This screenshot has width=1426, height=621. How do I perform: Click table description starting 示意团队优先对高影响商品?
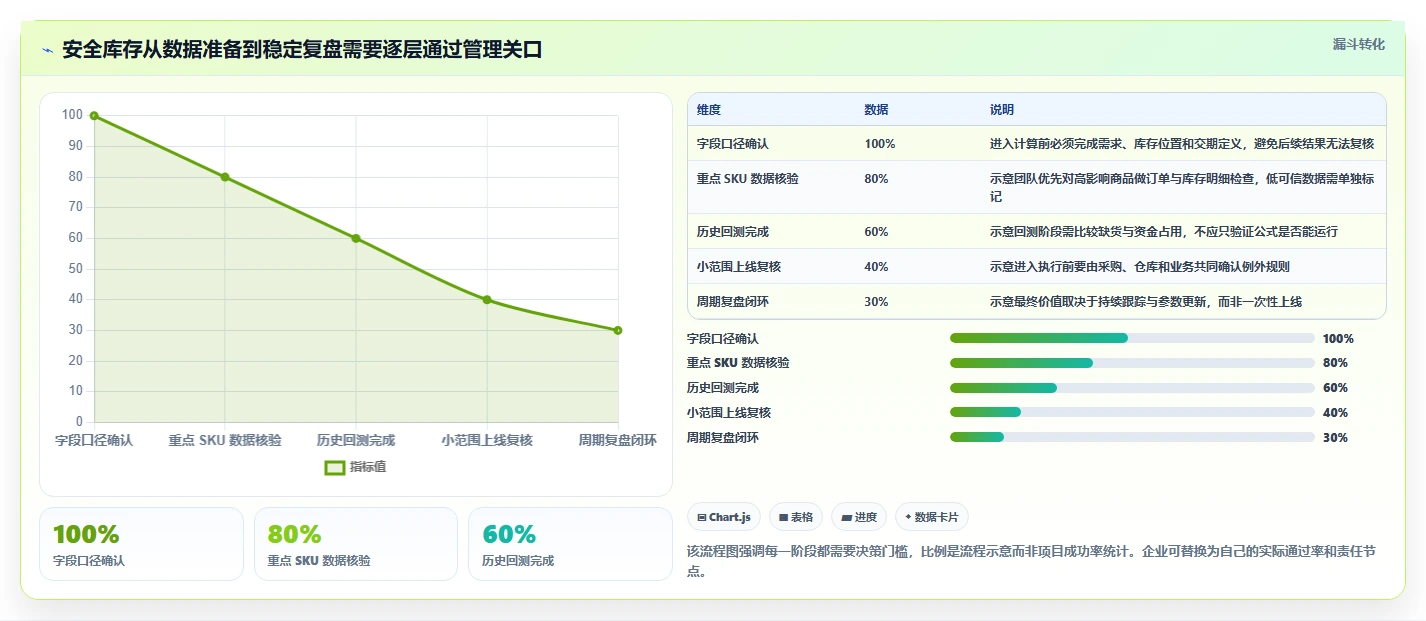[x=1182, y=188]
